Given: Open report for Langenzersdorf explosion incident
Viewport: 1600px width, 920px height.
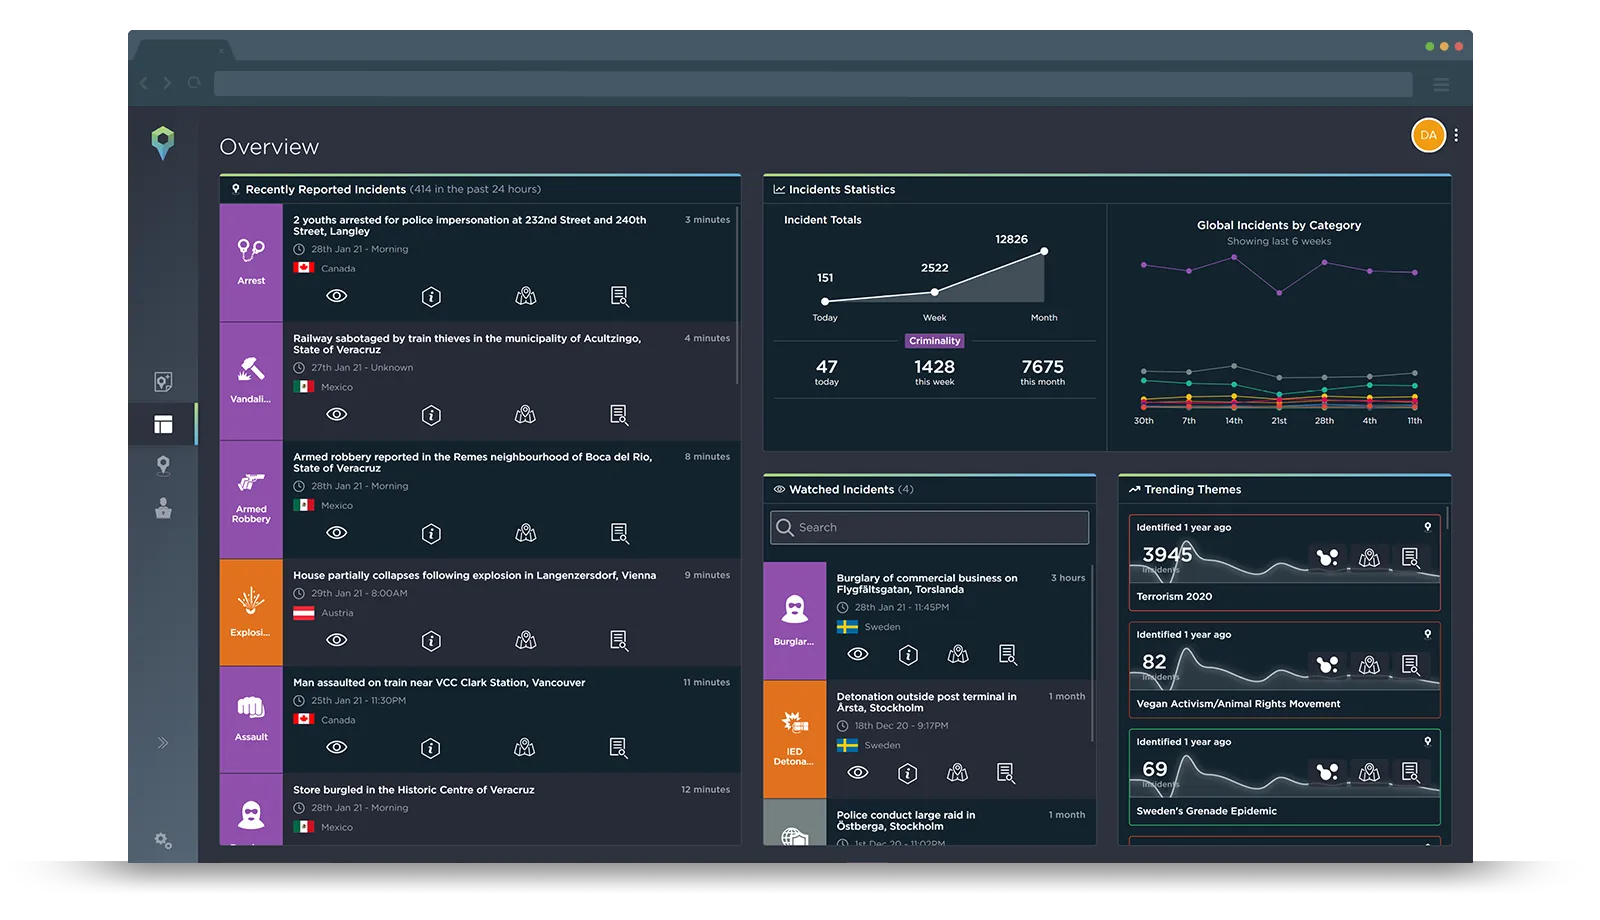Looking at the screenshot, I should coord(620,640).
